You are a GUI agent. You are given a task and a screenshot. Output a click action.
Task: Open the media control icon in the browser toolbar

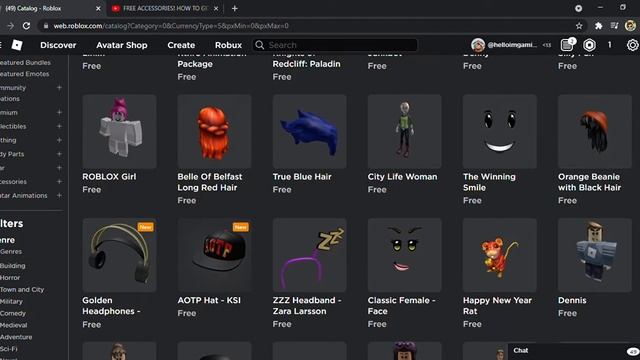click(x=614, y=26)
